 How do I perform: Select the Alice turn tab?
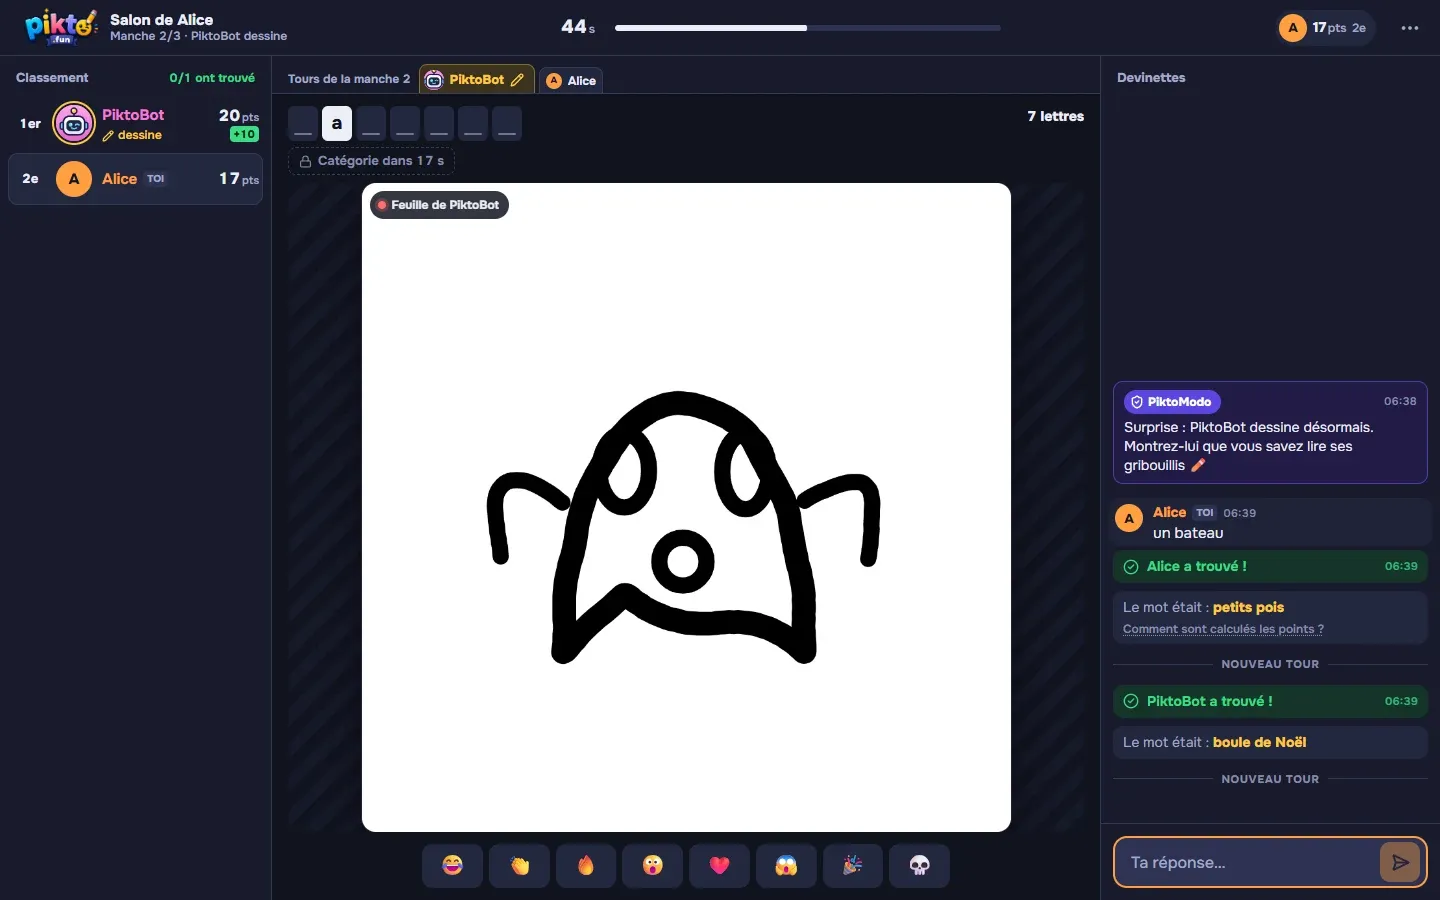click(571, 81)
